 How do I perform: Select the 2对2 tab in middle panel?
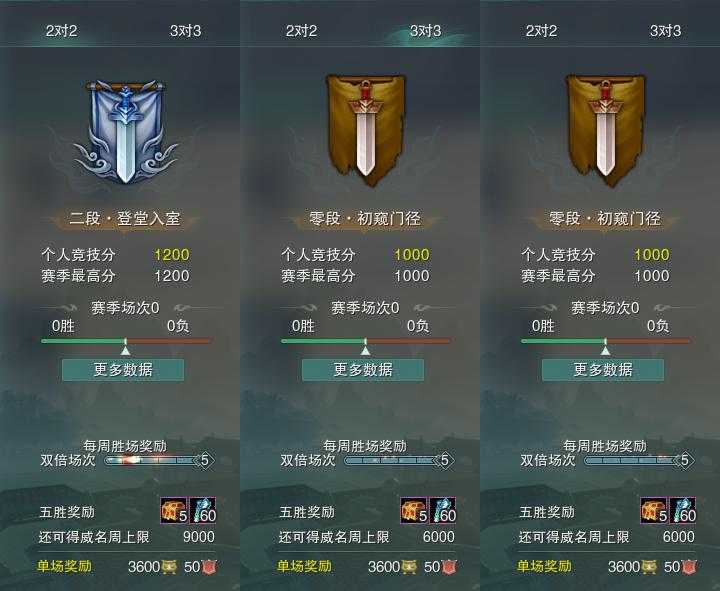pos(301,31)
